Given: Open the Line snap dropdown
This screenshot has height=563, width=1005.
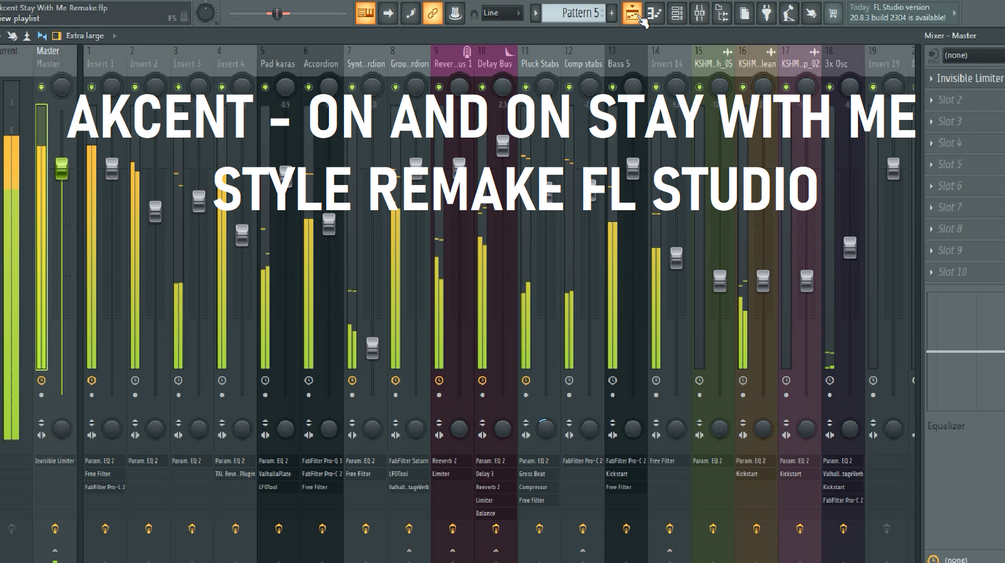Looking at the screenshot, I should [x=501, y=13].
